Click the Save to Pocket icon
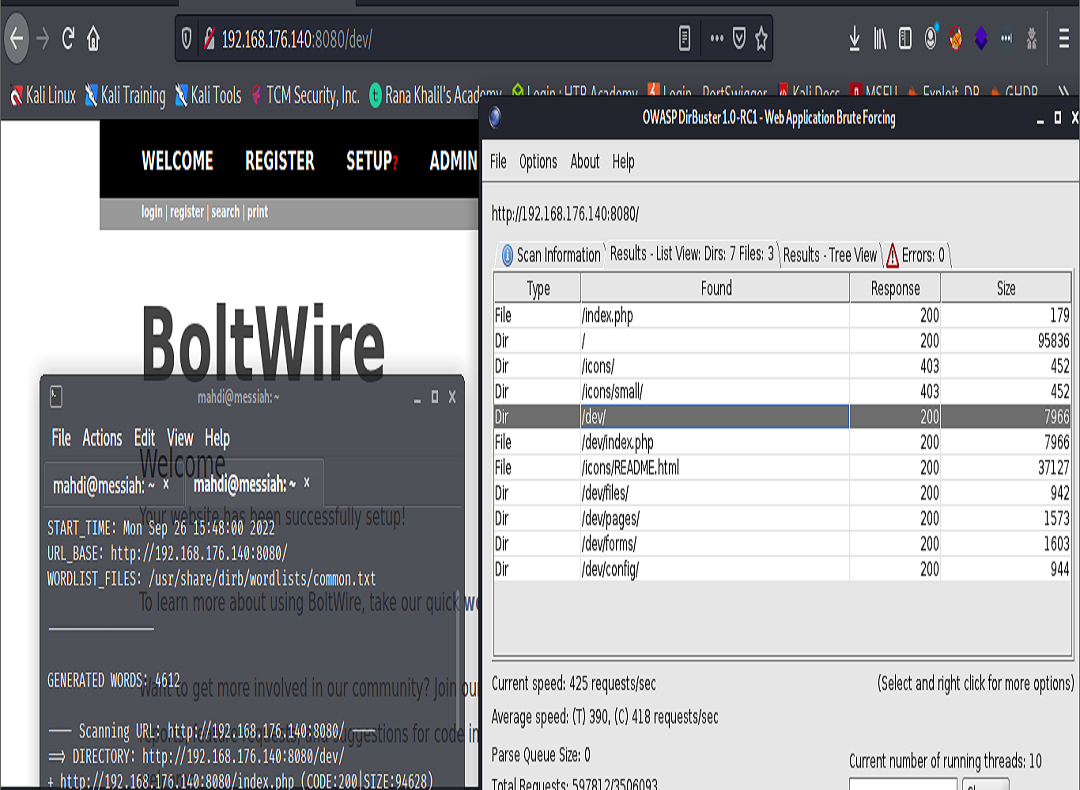This screenshot has width=1080, height=790. point(739,39)
